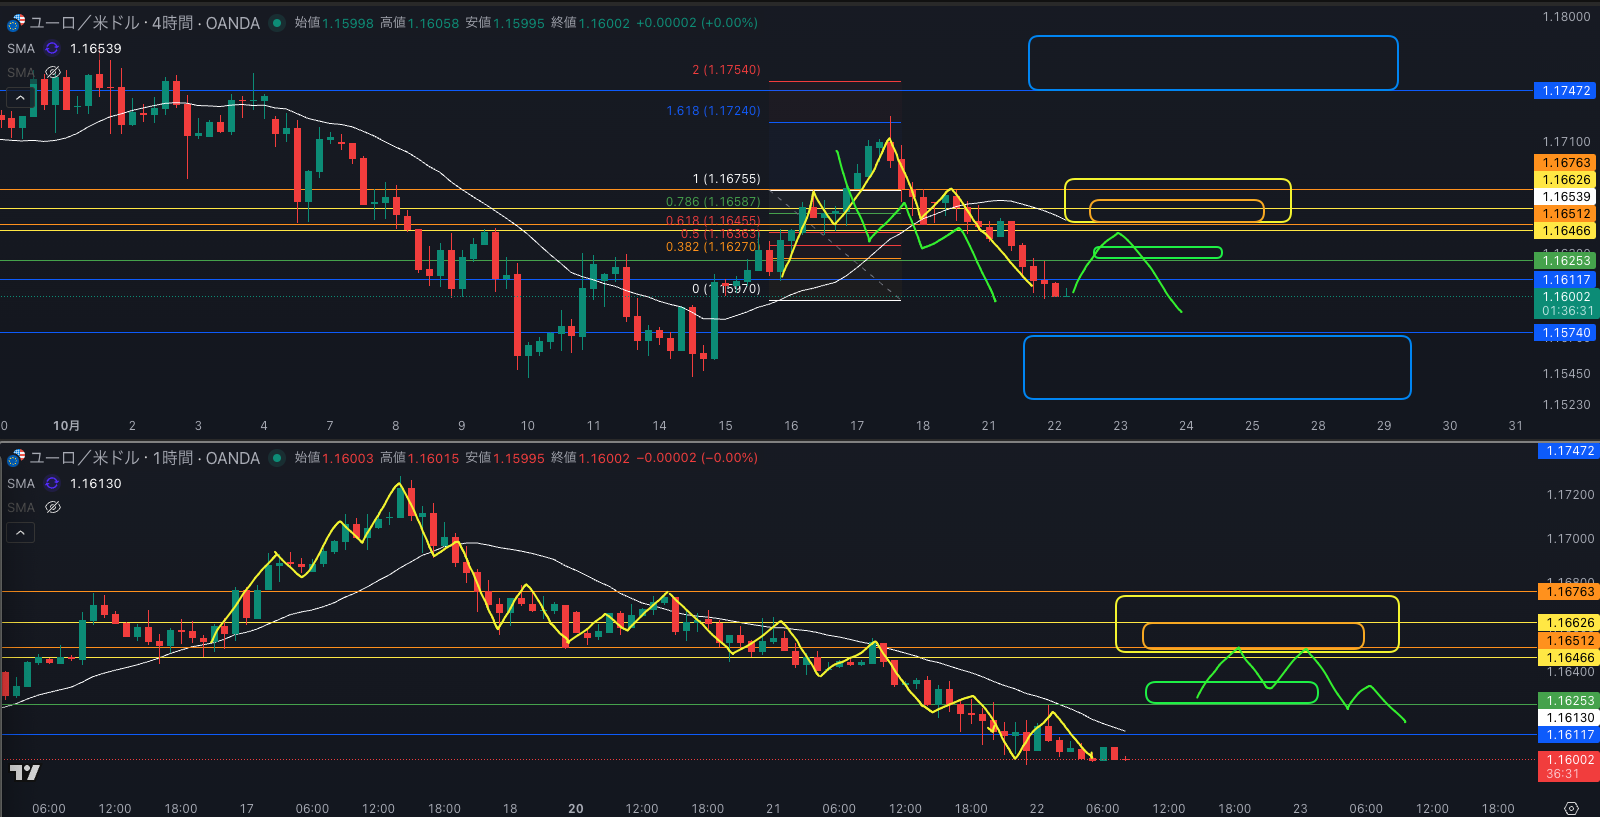Click the Fibonacci 1.618 (1.17240) level label

713,111
